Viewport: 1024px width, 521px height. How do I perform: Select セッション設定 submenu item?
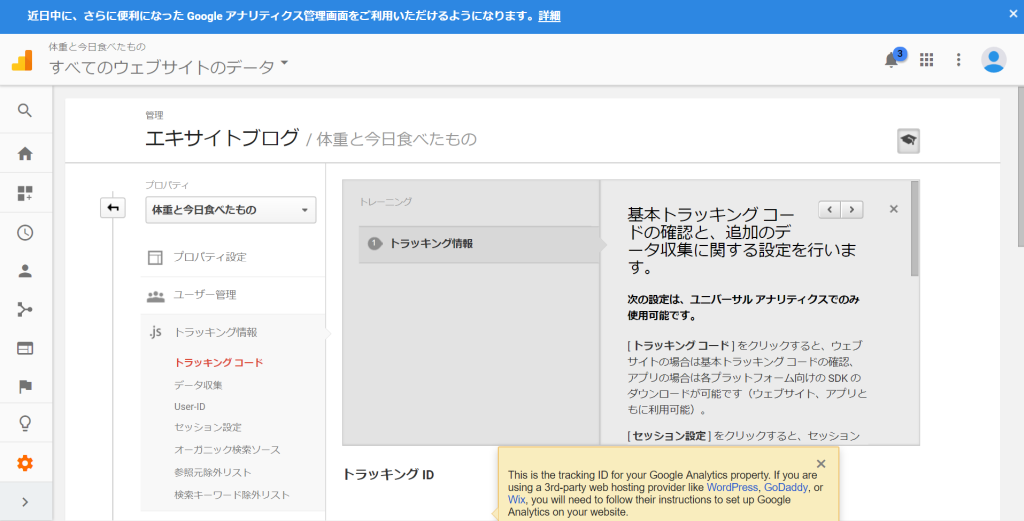pyautogui.click(x=208, y=428)
